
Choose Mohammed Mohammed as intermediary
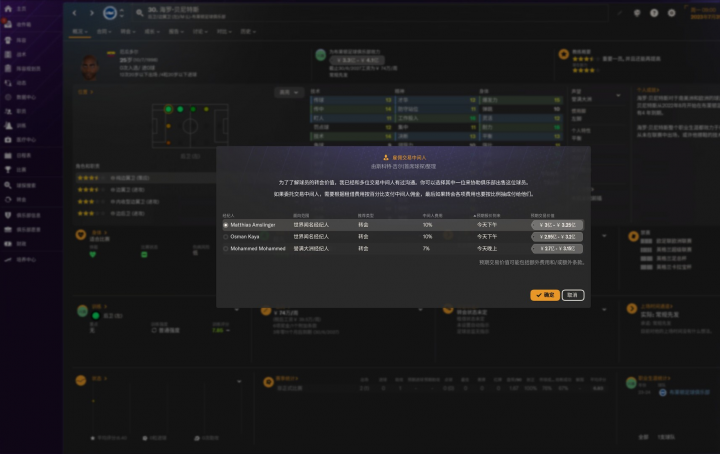226,248
